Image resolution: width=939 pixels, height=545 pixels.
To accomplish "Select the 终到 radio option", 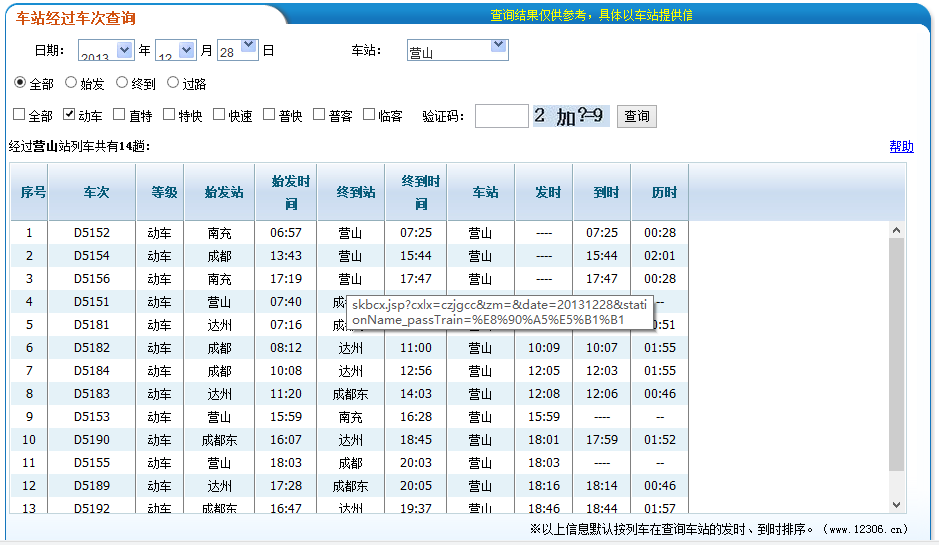I will 122,83.
